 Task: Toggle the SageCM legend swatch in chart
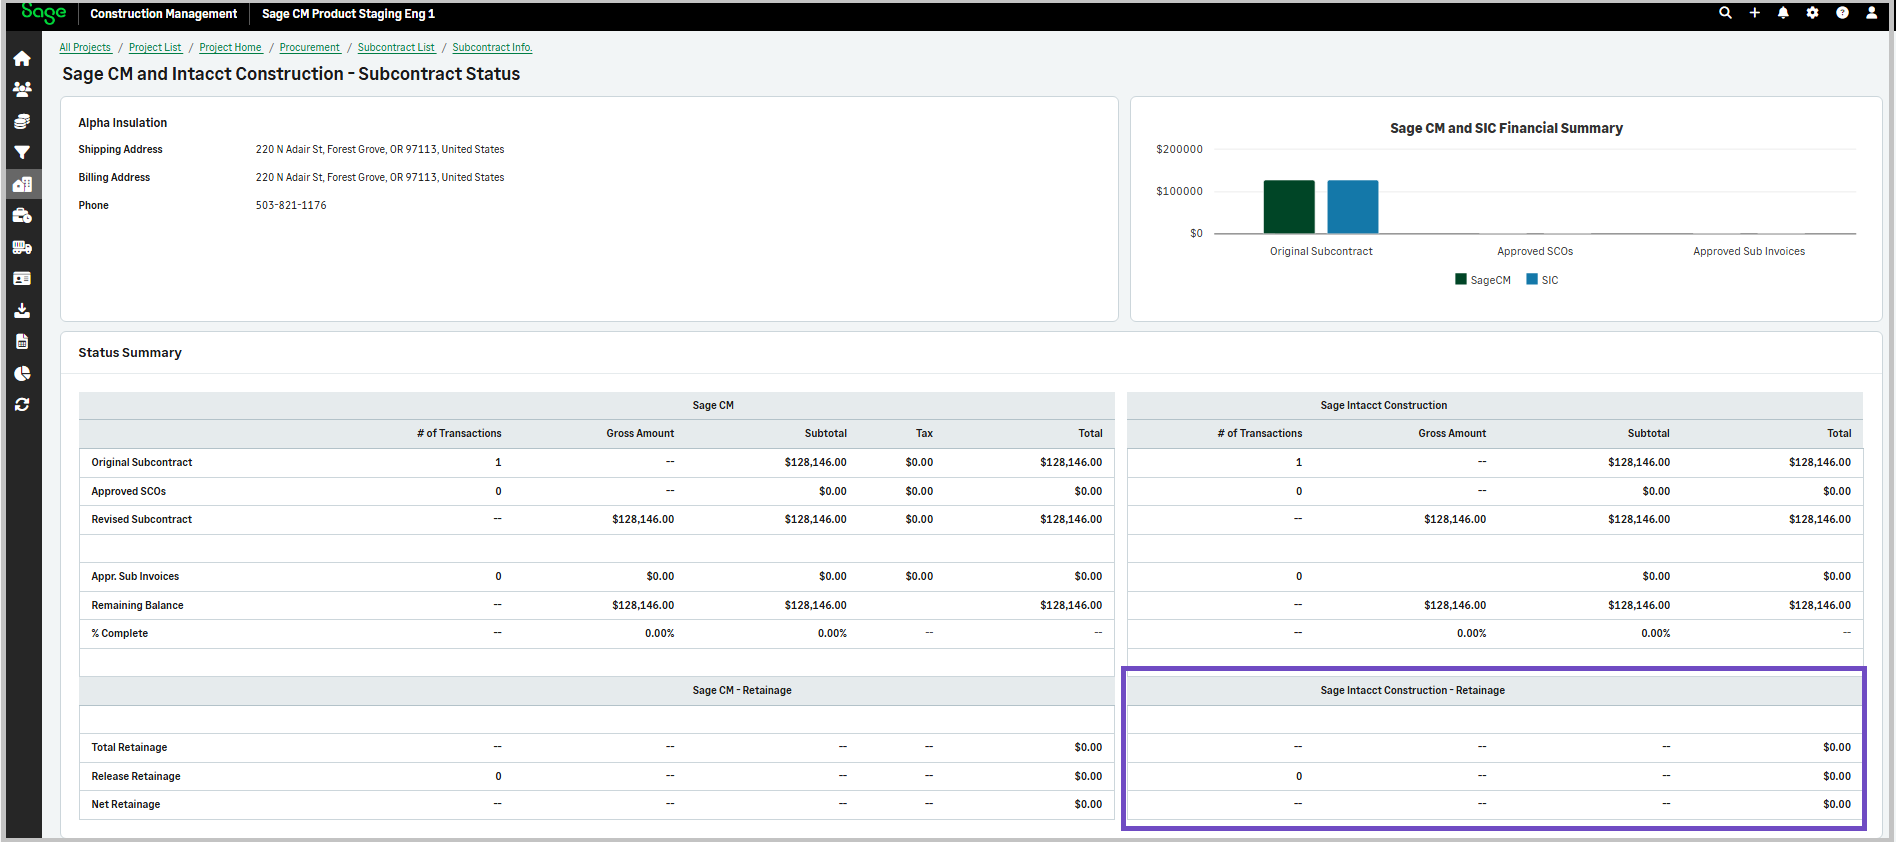point(1461,280)
